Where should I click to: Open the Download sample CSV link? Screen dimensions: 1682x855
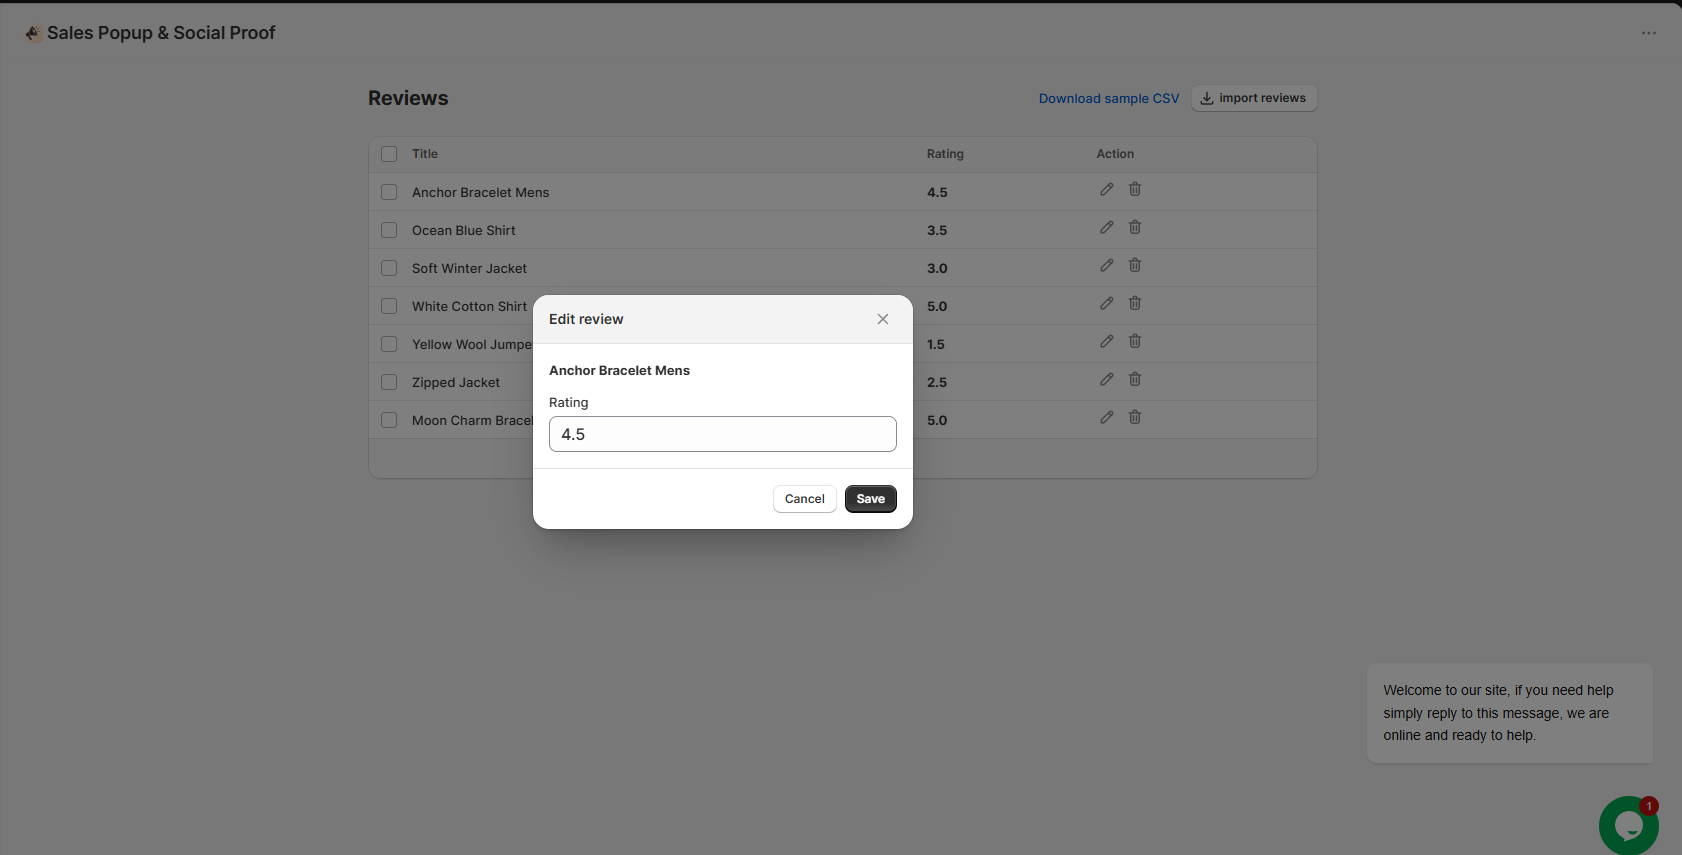pyautogui.click(x=1108, y=99)
